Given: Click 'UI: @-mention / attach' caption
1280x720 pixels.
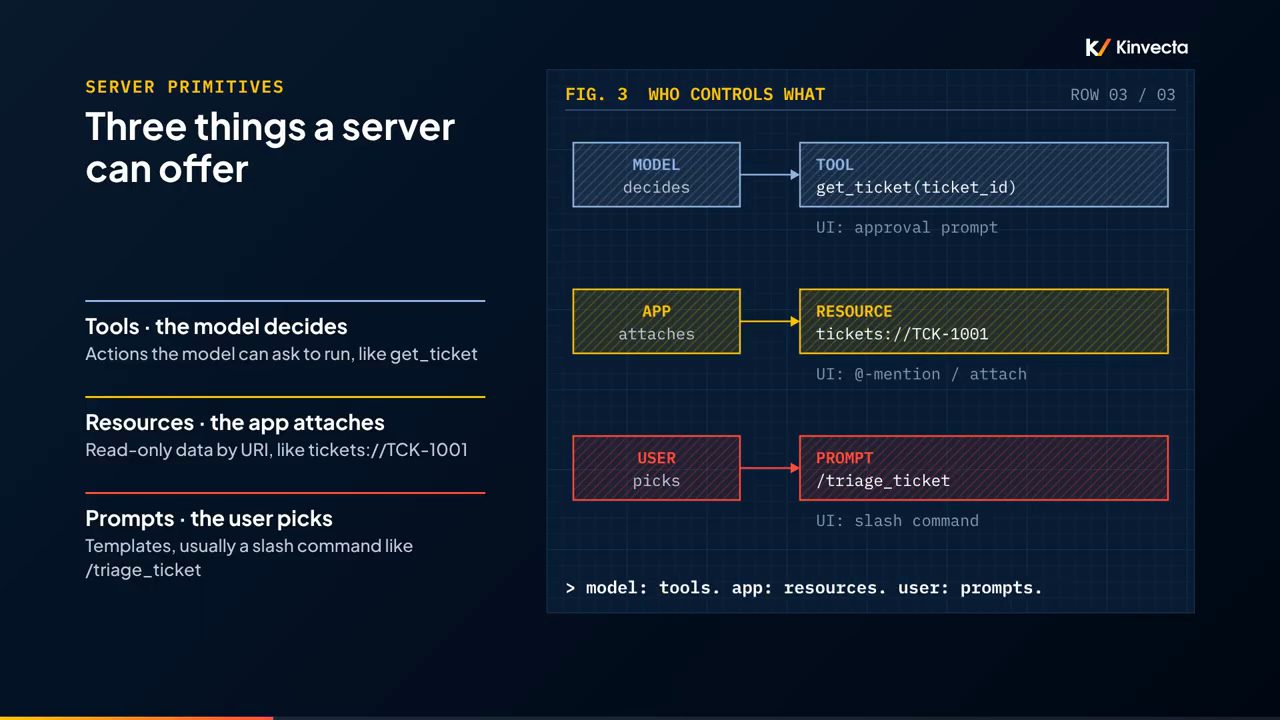Looking at the screenshot, I should (x=921, y=374).
